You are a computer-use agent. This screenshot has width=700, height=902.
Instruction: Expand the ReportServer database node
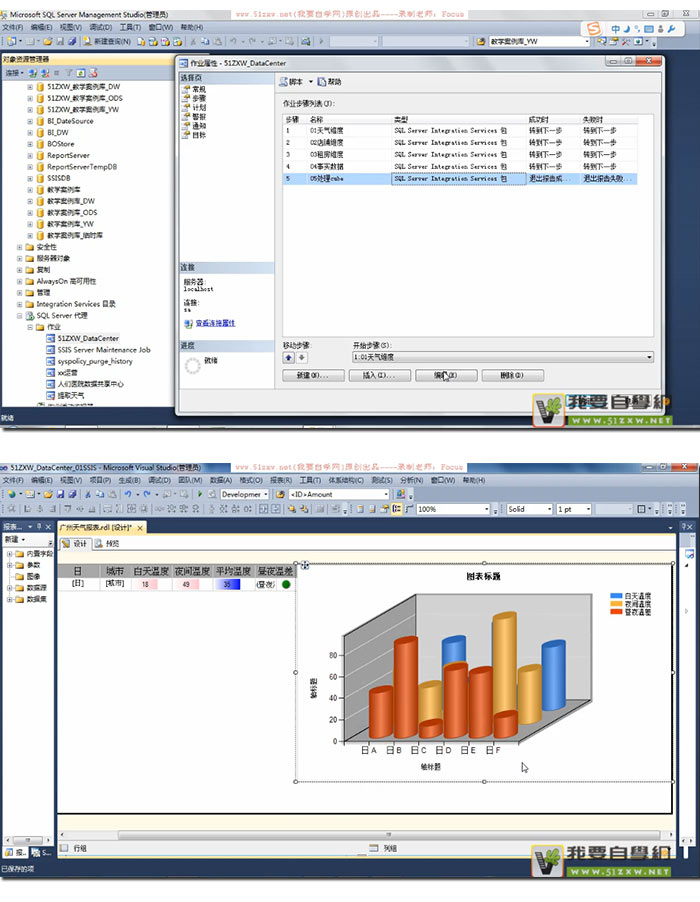pos(30,155)
